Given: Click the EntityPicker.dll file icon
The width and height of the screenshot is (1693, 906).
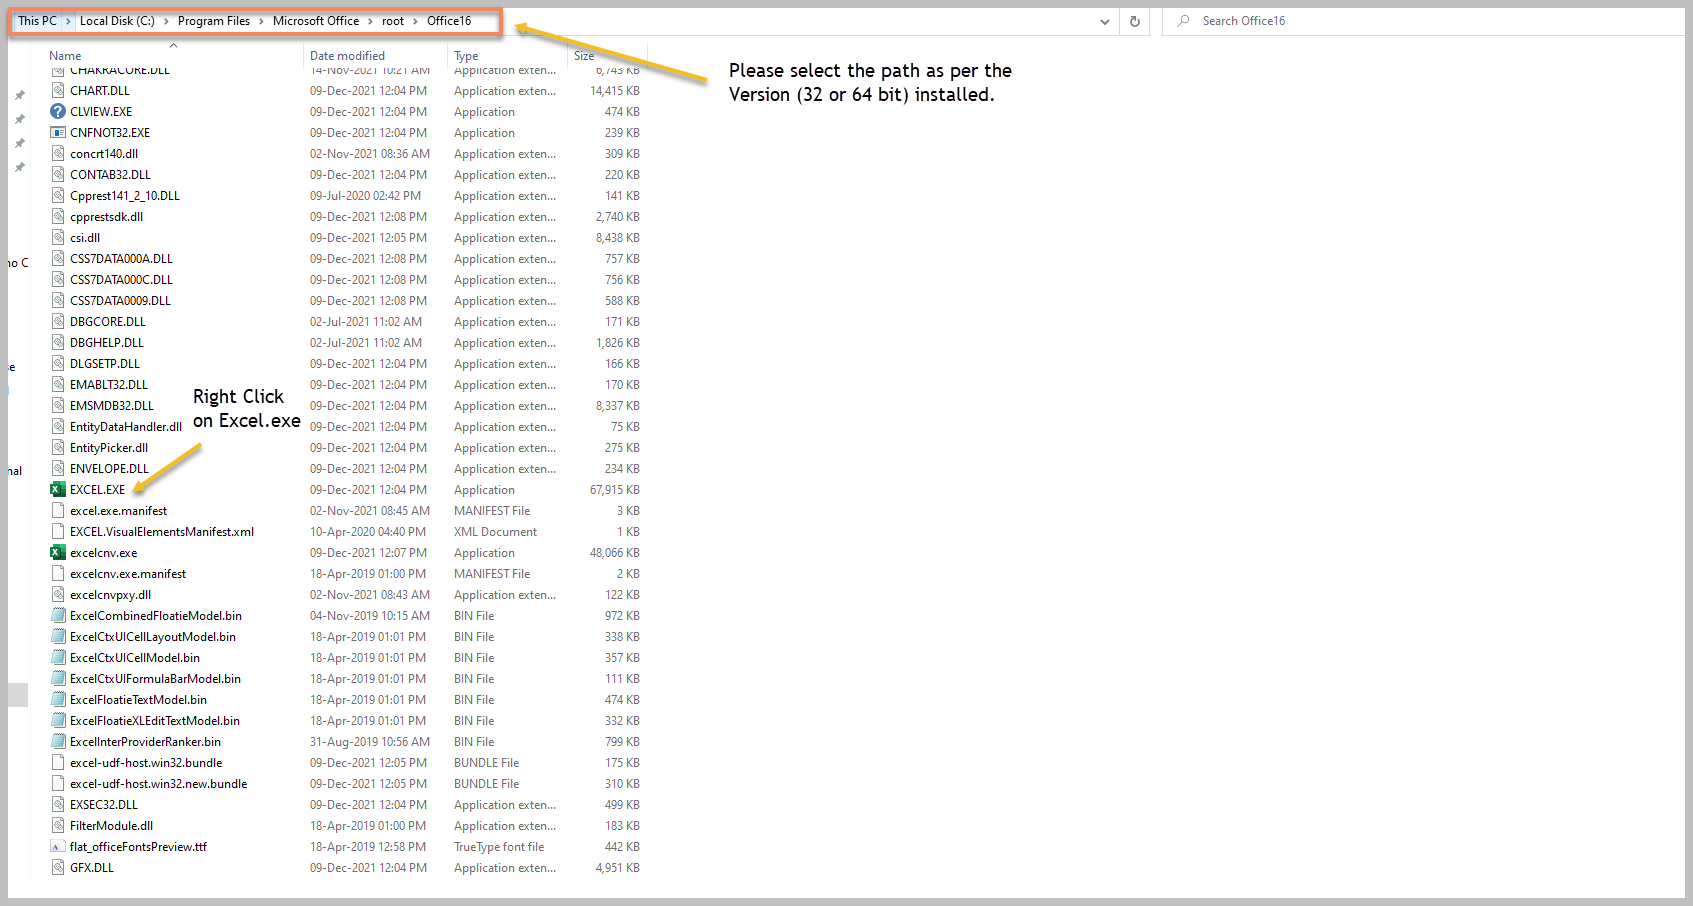Looking at the screenshot, I should 58,448.
